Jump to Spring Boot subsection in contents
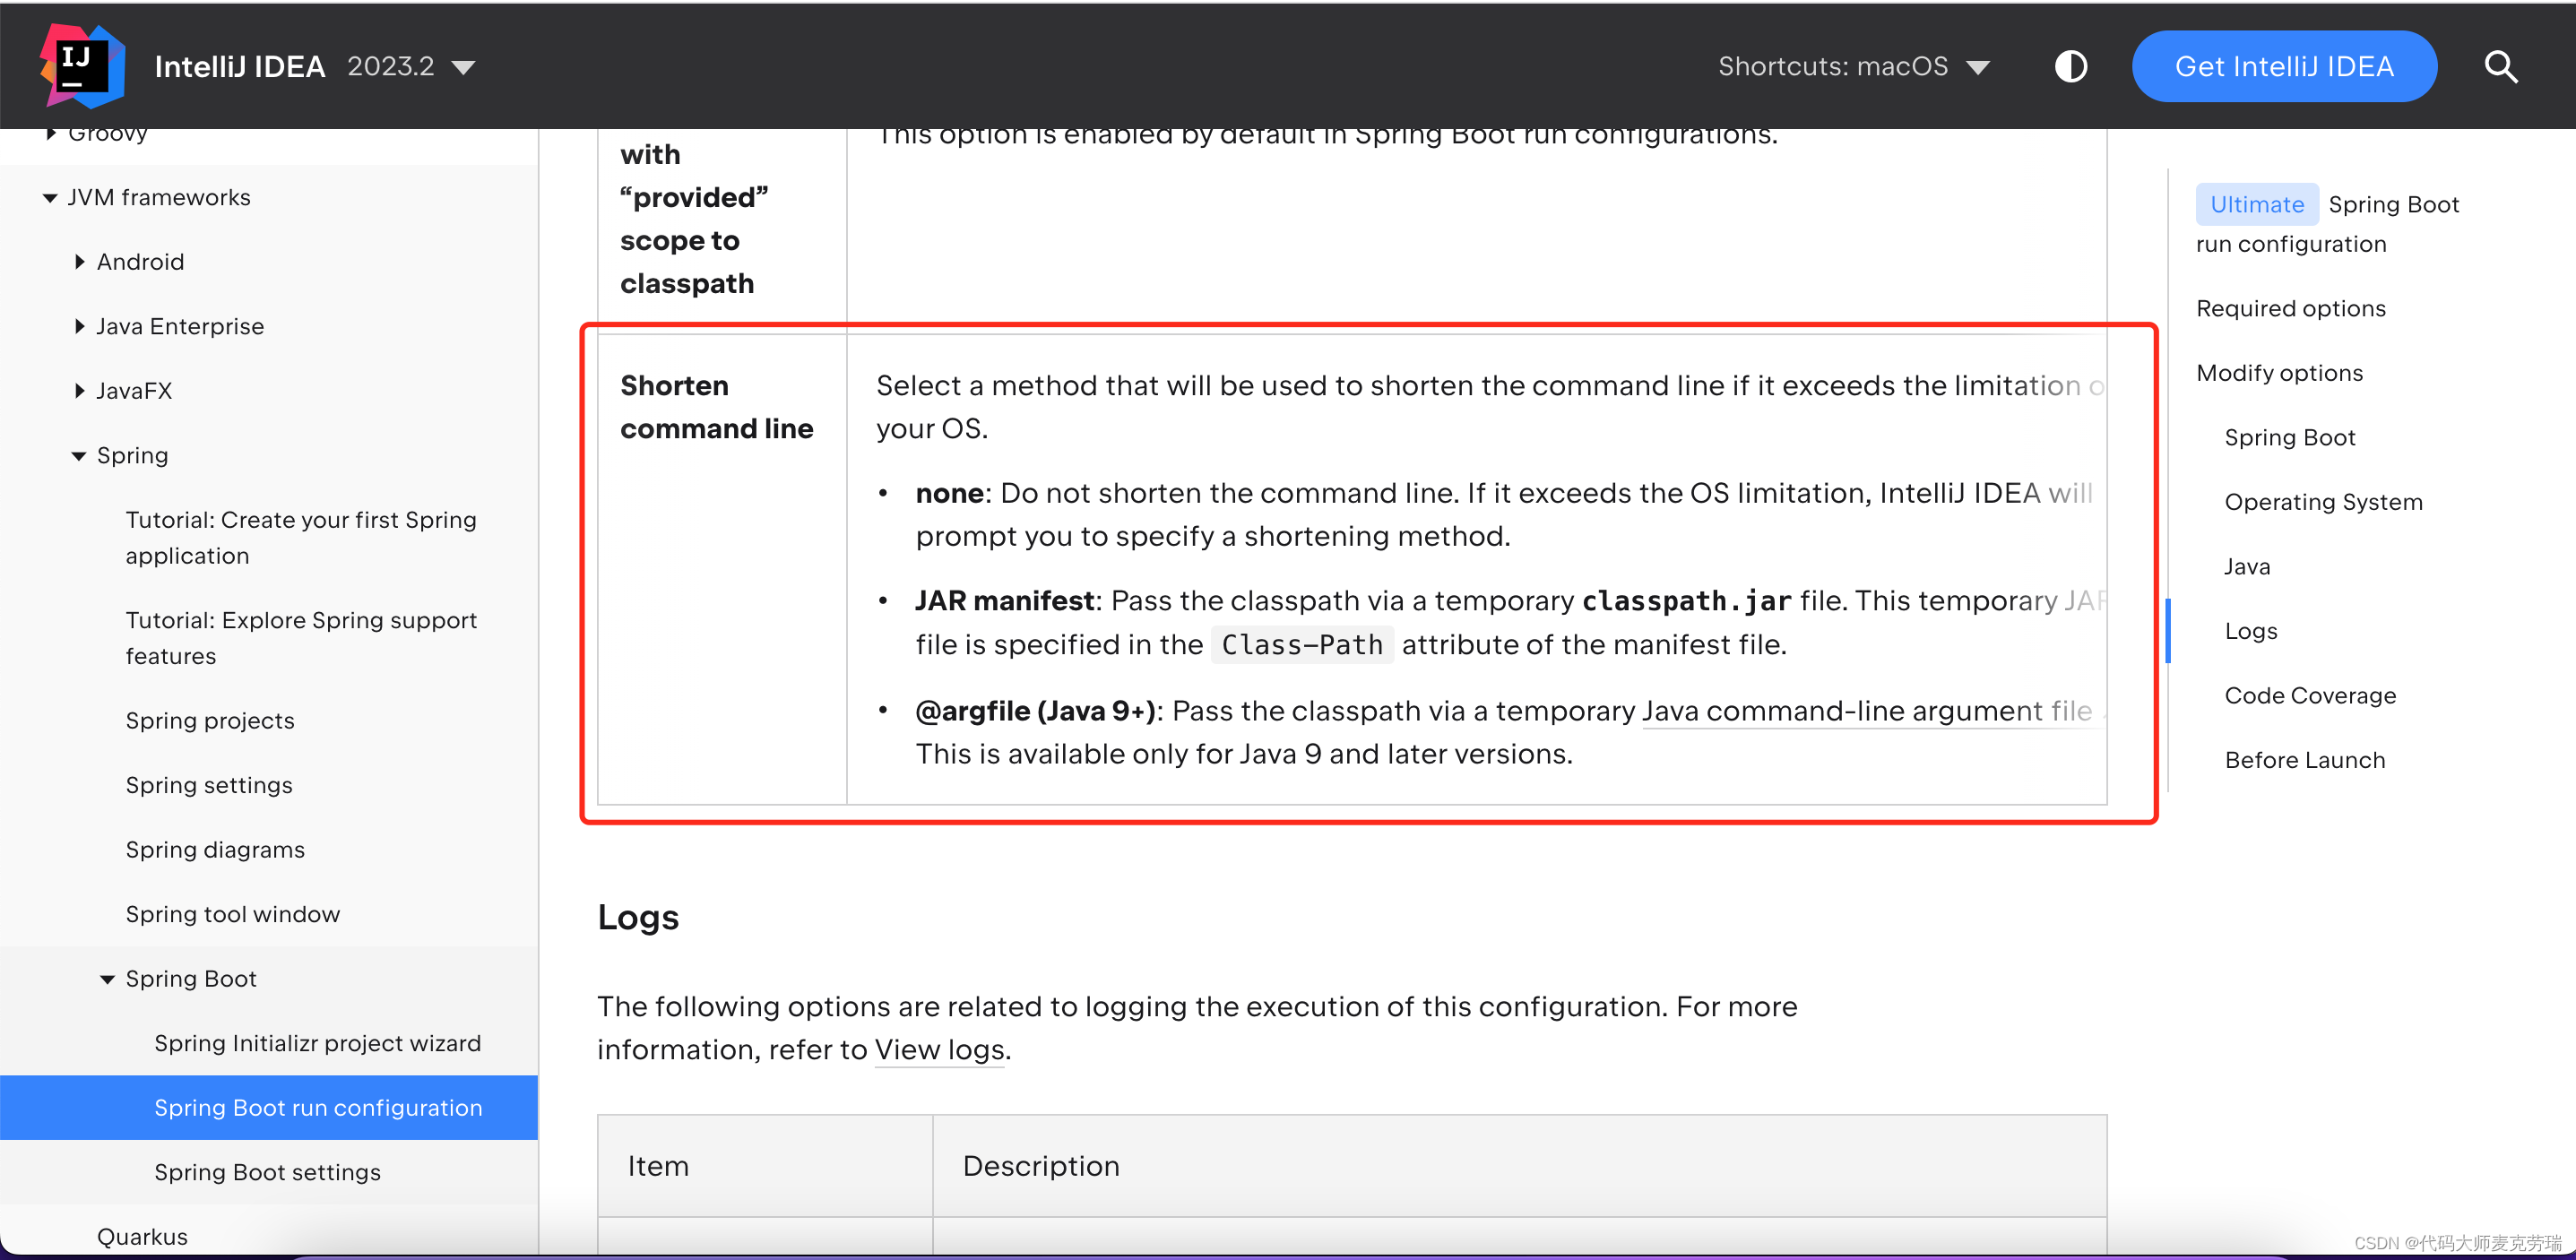The image size is (2576, 1260). point(2290,438)
